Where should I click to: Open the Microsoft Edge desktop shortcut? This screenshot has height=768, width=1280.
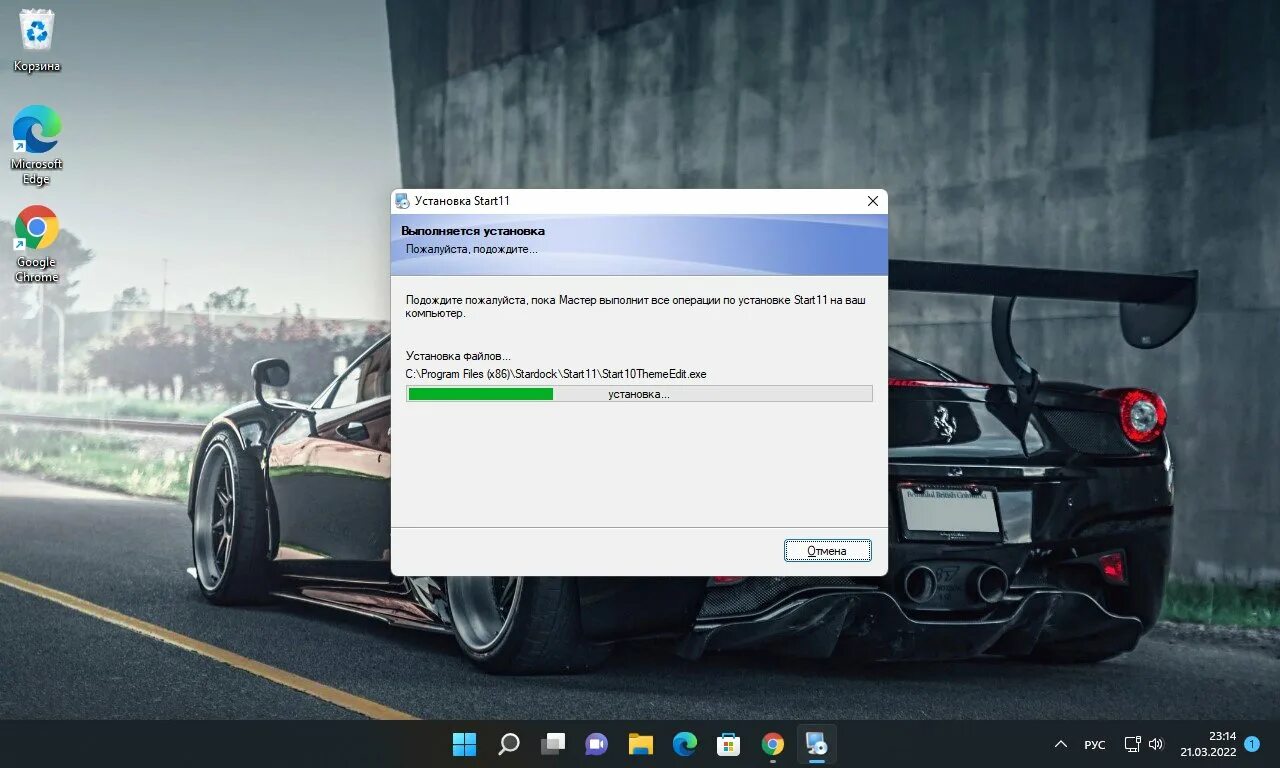[x=37, y=145]
